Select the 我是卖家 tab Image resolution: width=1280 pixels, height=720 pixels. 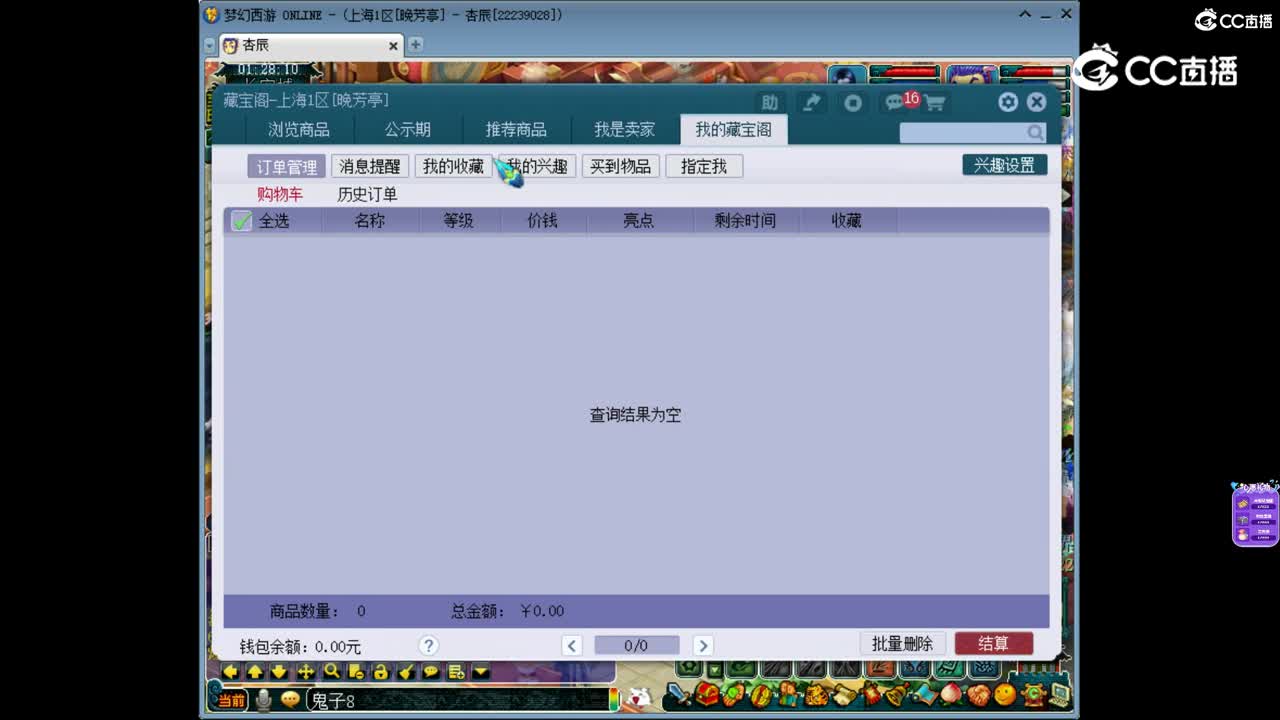click(x=625, y=130)
